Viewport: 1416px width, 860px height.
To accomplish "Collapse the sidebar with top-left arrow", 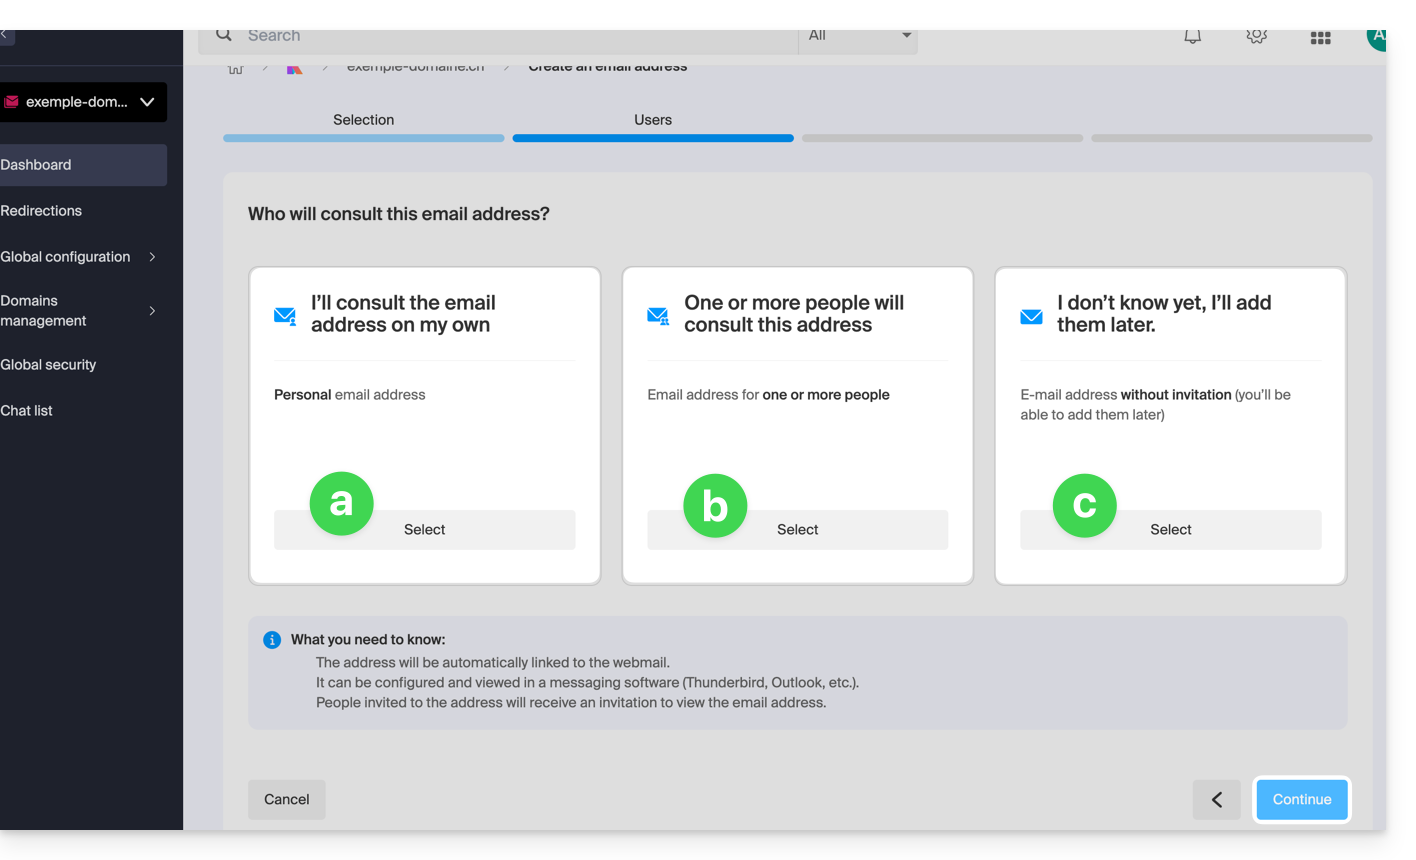I will tap(4, 35).
